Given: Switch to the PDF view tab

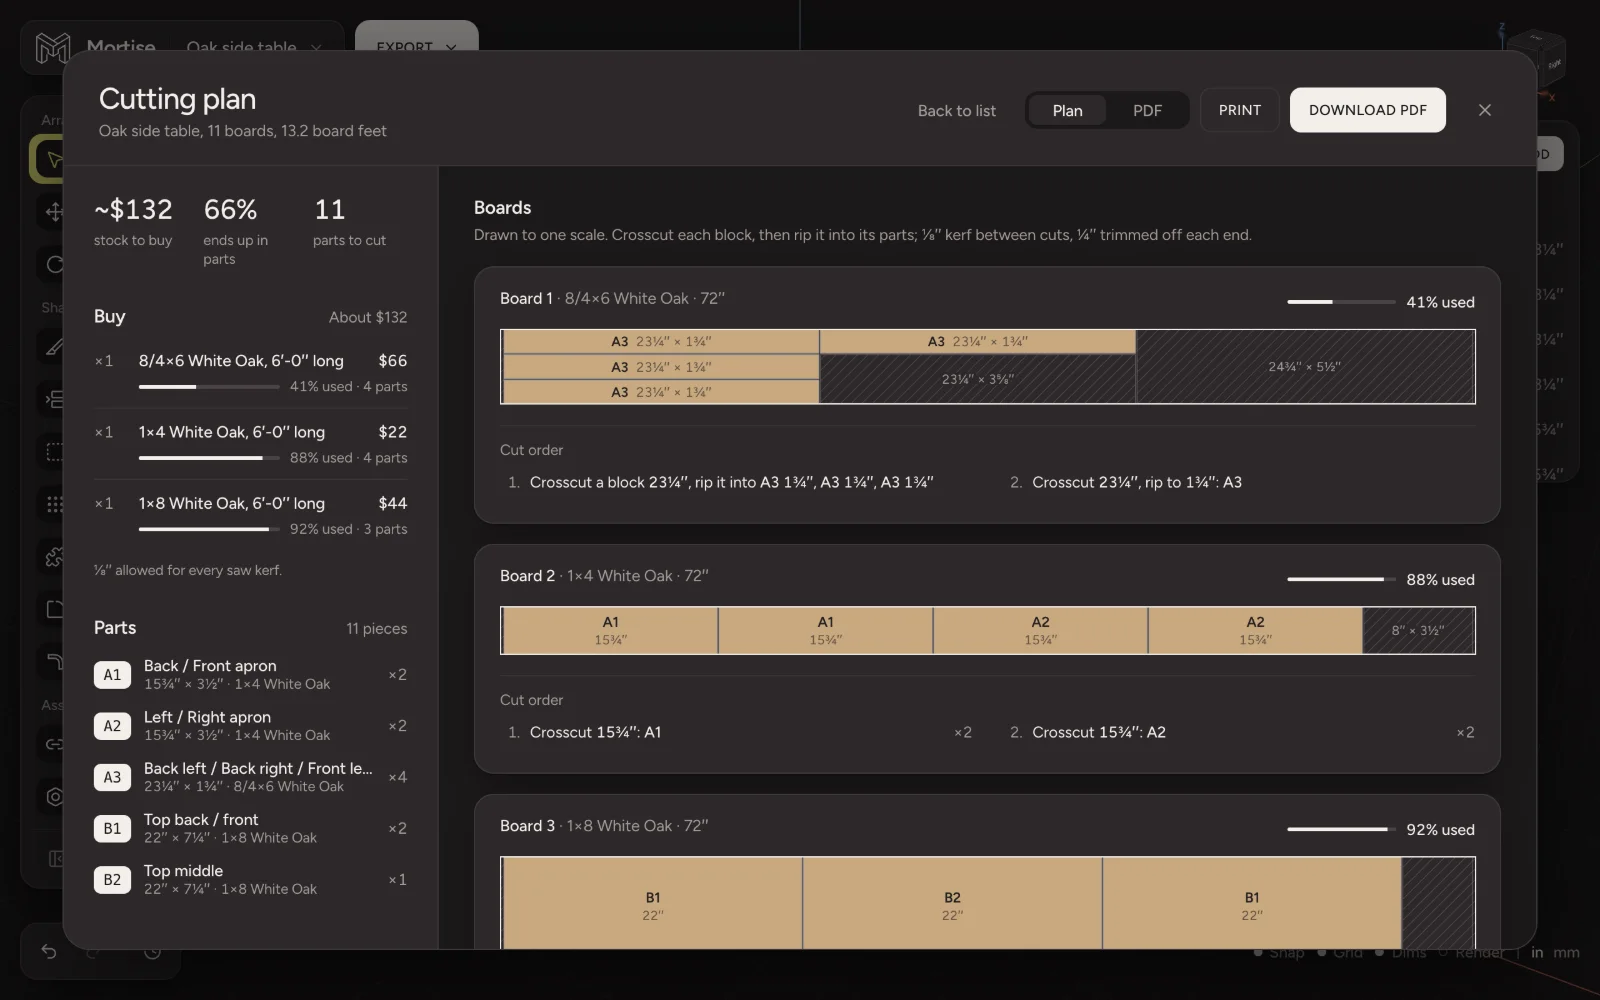Looking at the screenshot, I should point(1147,110).
